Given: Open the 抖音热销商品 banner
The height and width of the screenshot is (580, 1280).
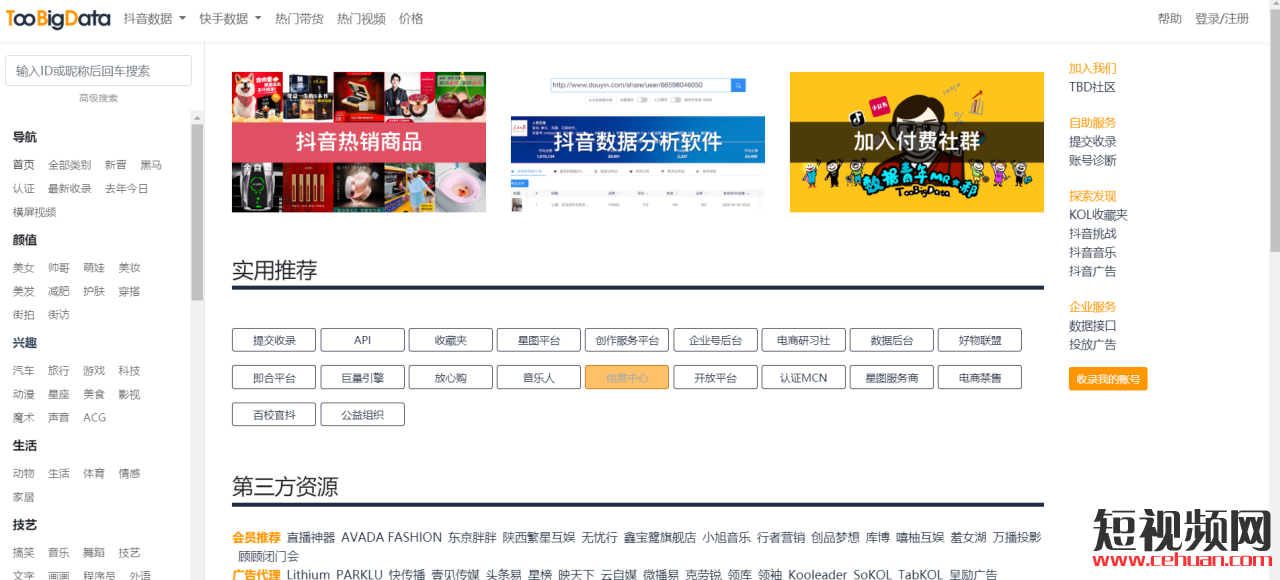Looking at the screenshot, I should pos(359,142).
